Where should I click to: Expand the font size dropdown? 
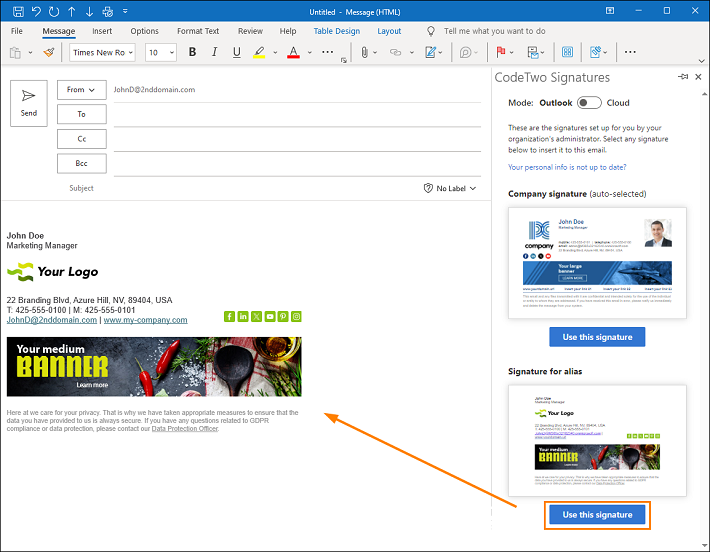click(x=172, y=53)
